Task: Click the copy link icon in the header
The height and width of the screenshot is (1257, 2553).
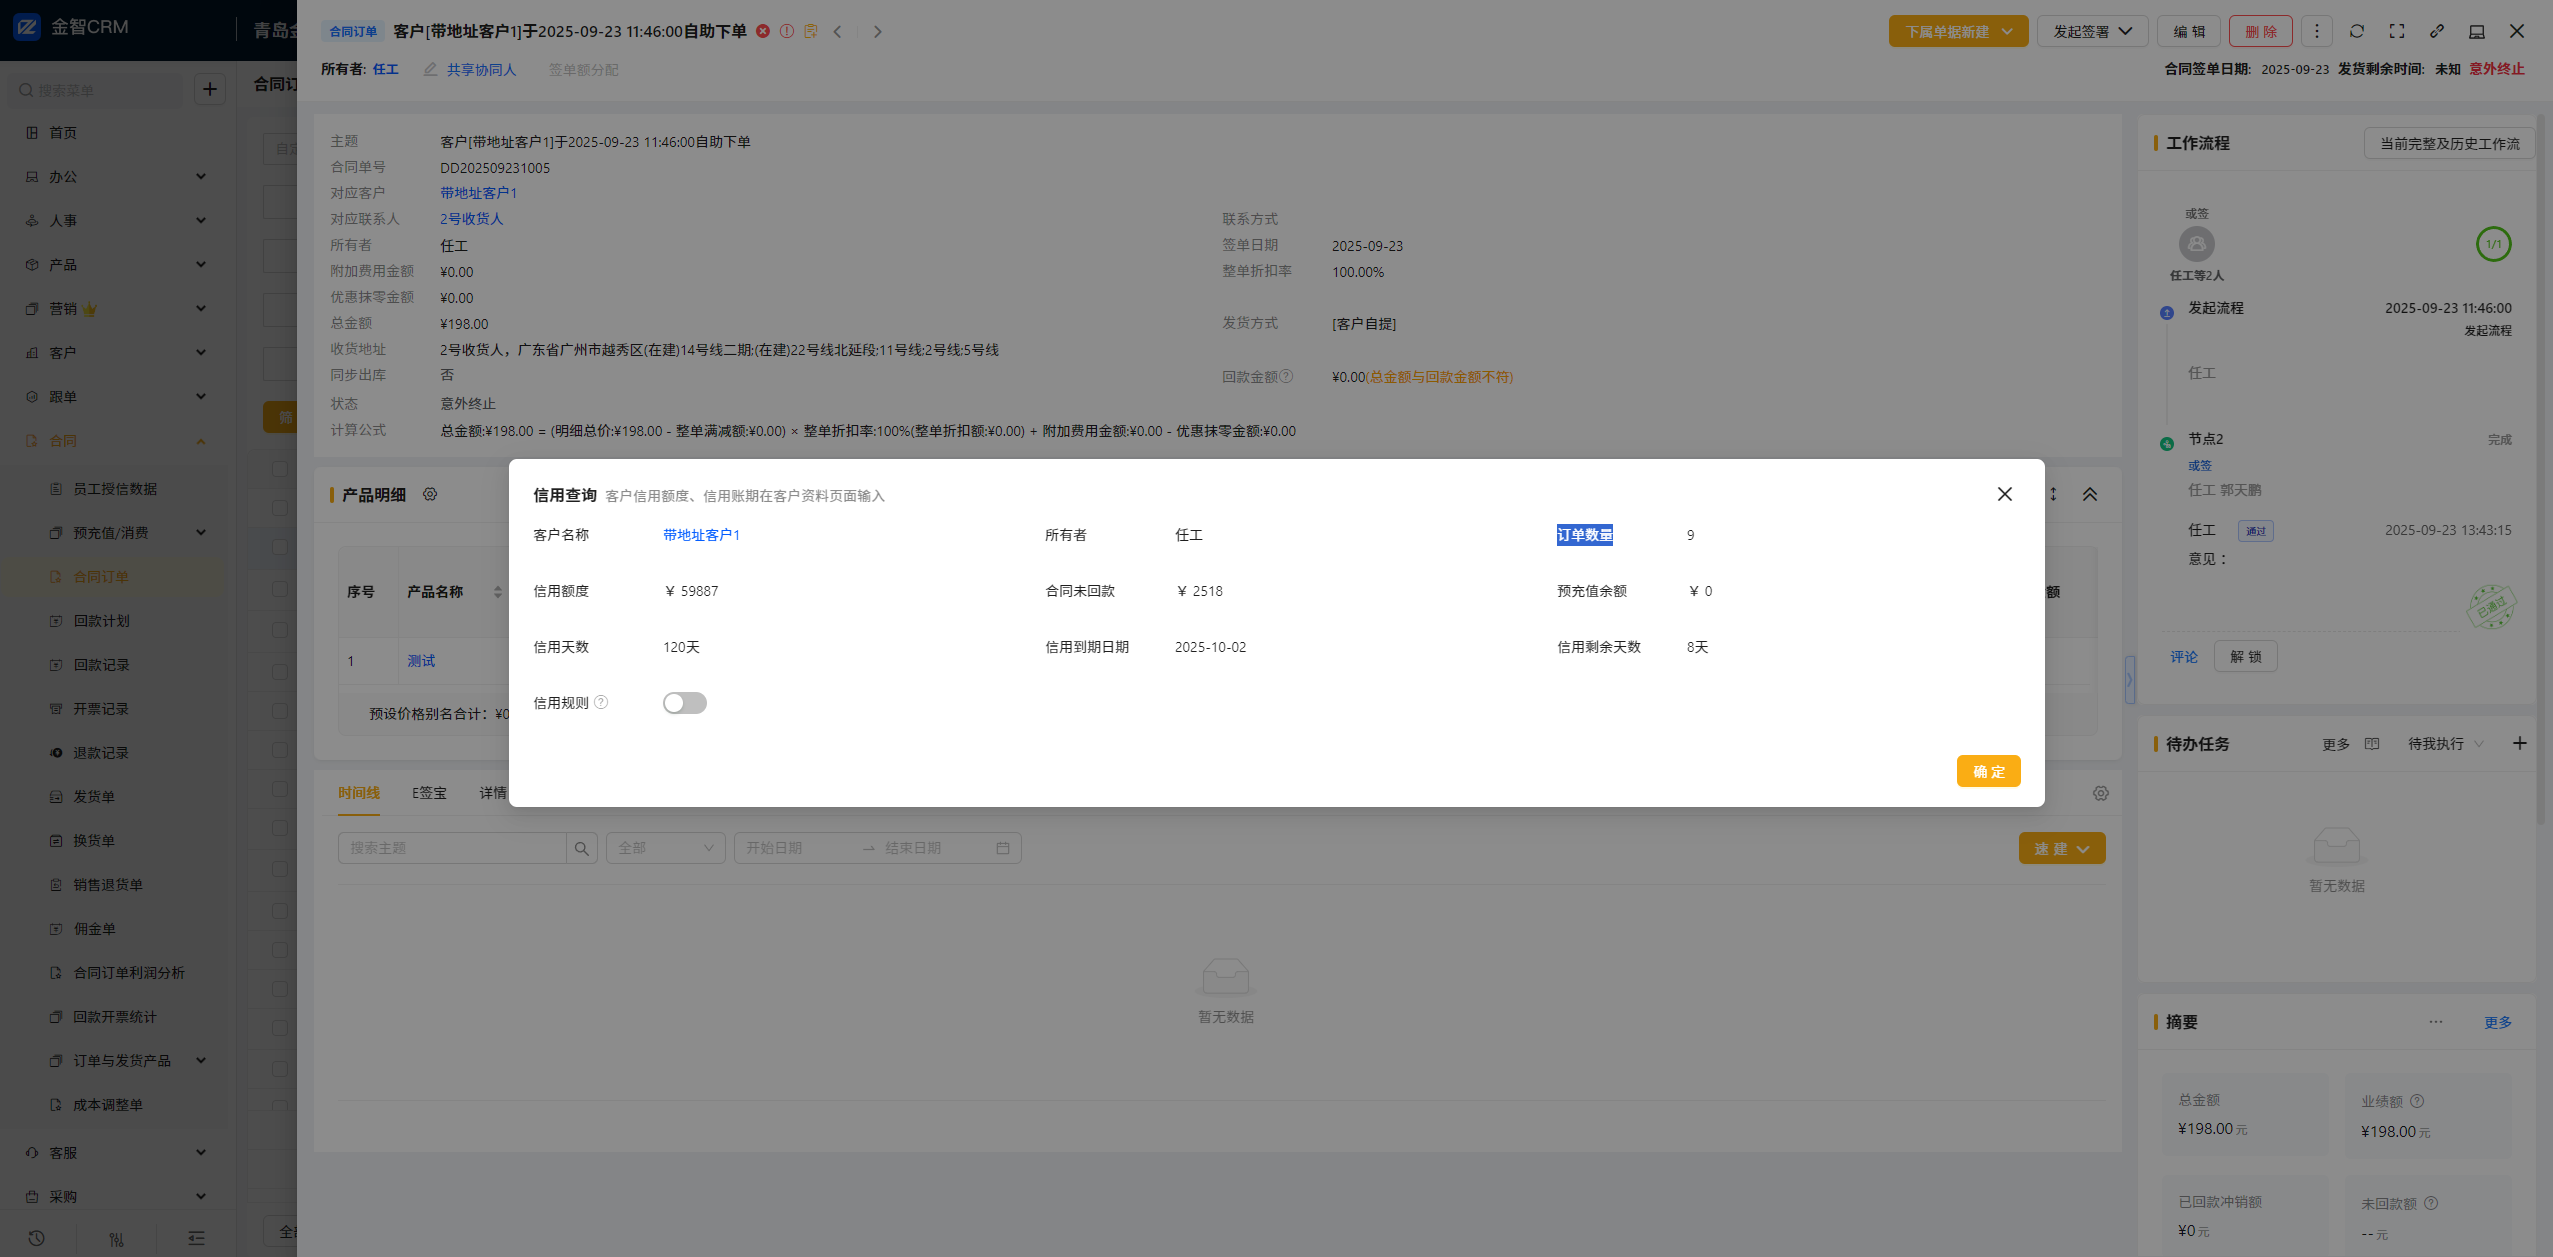Action: pos(2437,31)
